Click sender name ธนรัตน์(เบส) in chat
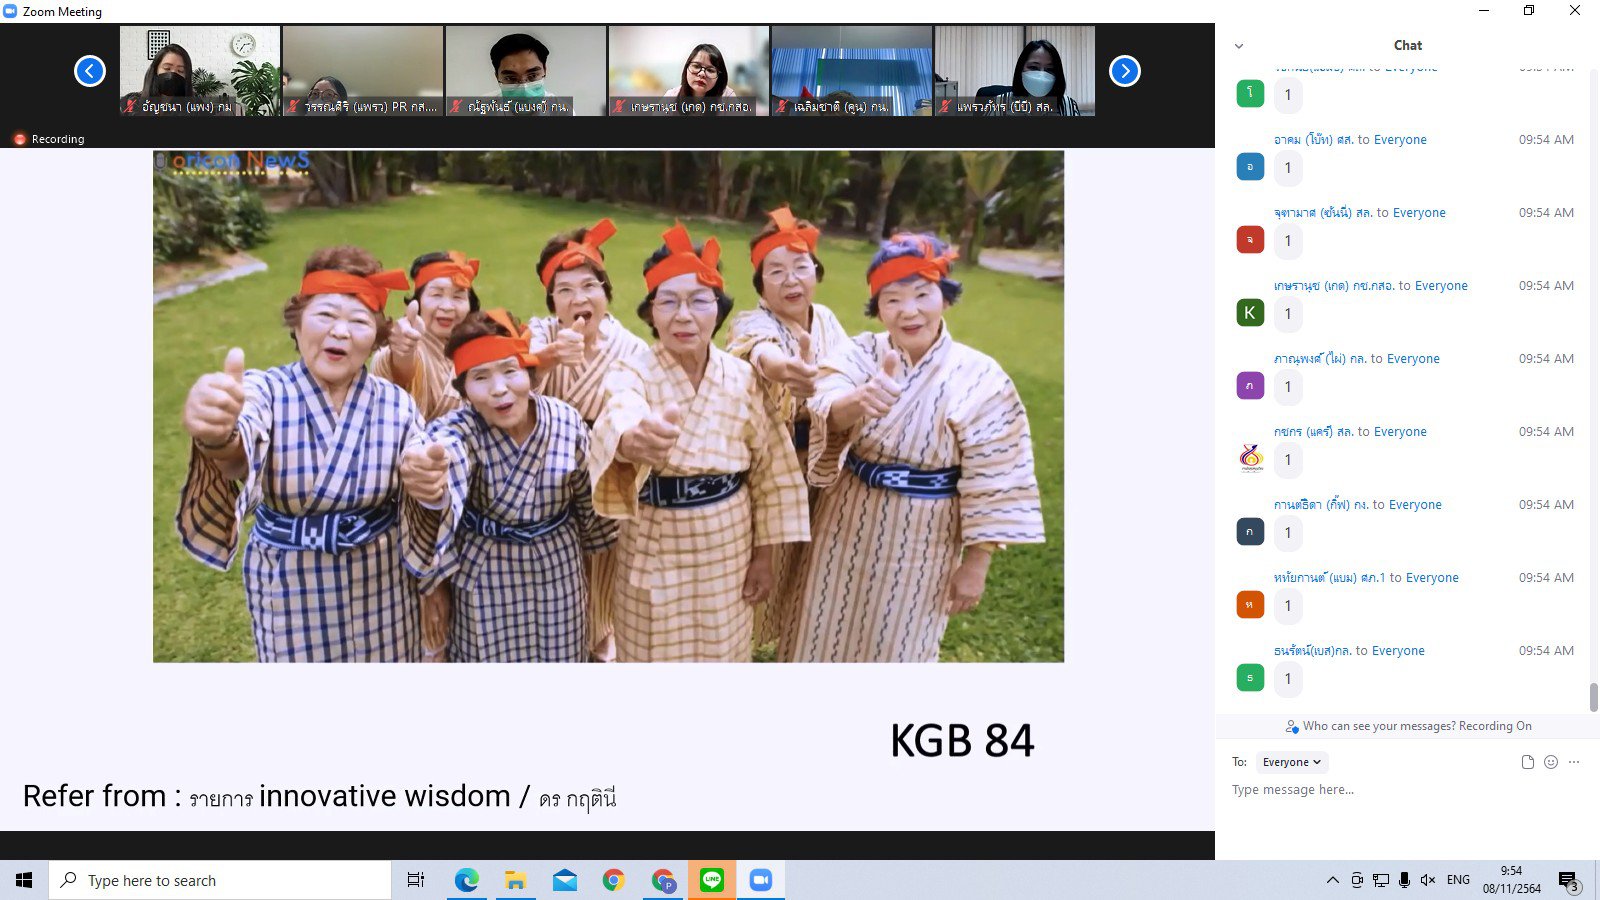The height and width of the screenshot is (900, 1600). click(x=1312, y=651)
